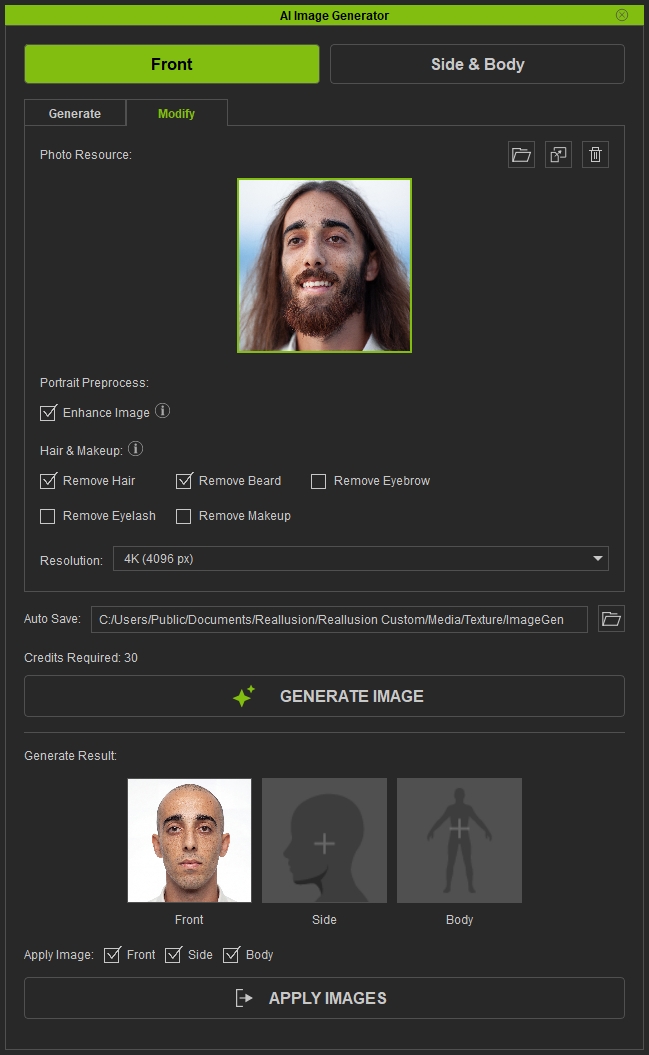
Task: Click Hair & Makeup info icon
Action: pyautogui.click(x=135, y=449)
